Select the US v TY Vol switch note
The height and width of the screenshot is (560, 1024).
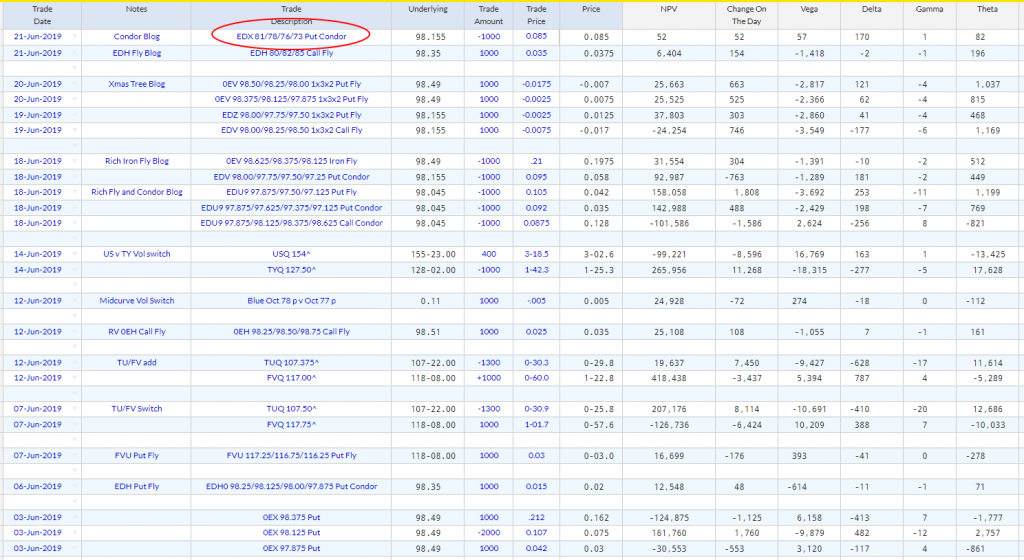136,254
